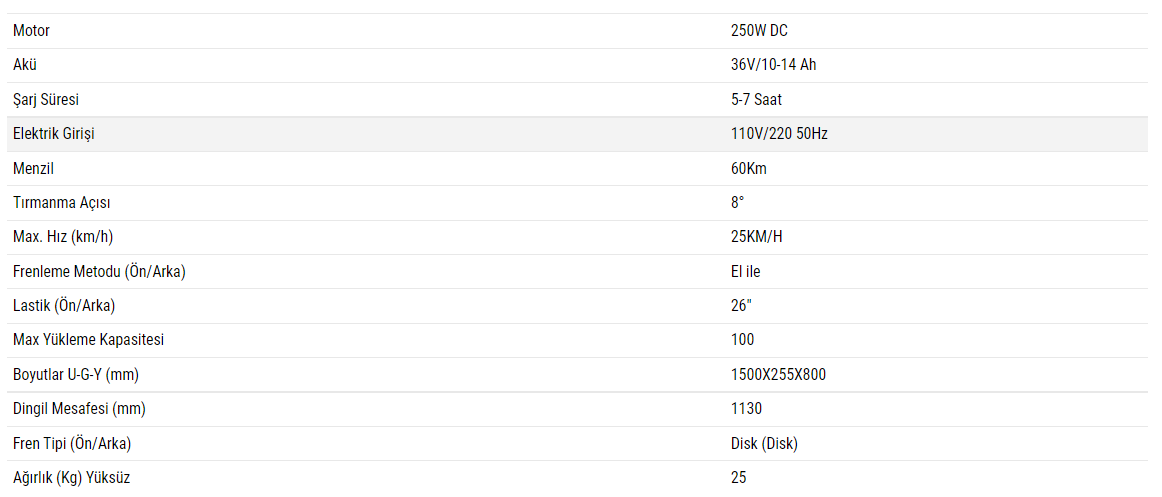Select the 1500X255X800 dimensions value
This screenshot has width=1162, height=497.
[778, 375]
